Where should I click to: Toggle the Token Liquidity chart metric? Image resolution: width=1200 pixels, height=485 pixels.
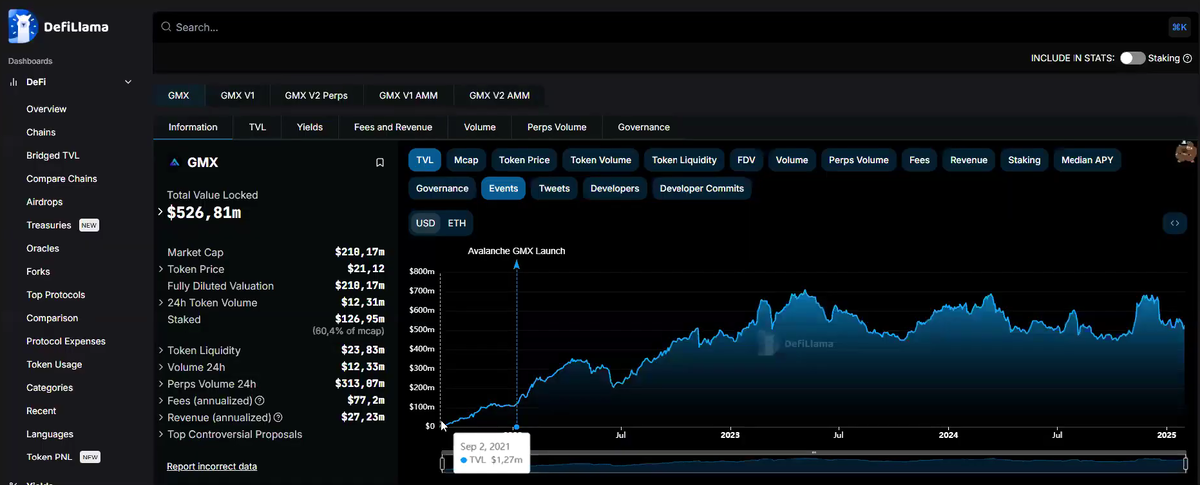click(x=684, y=160)
